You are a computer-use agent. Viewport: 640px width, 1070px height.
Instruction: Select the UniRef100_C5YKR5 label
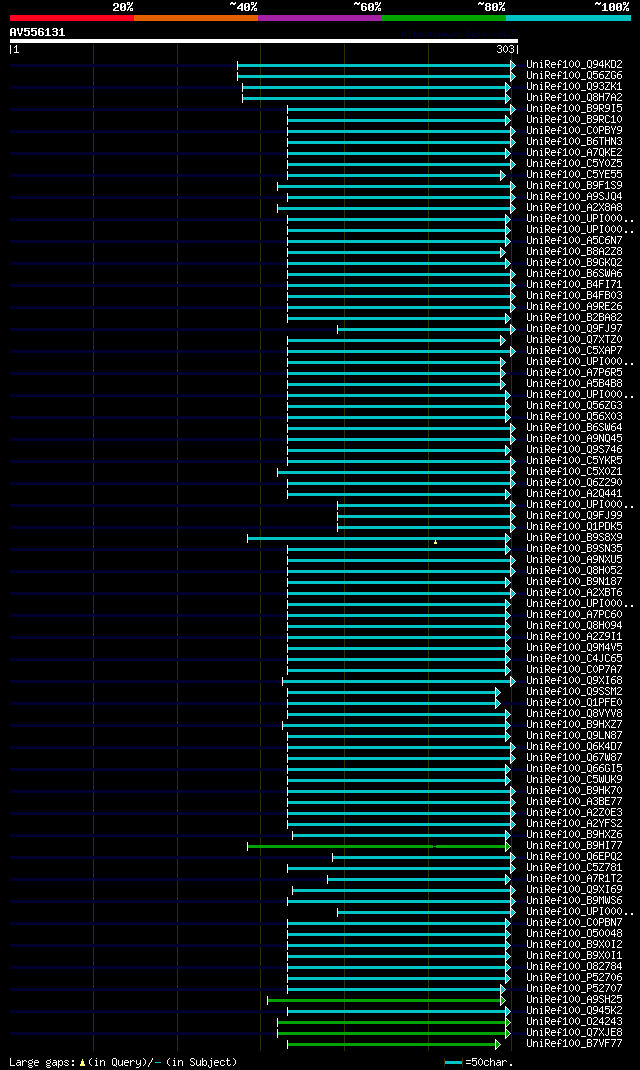pyautogui.click(x=574, y=461)
